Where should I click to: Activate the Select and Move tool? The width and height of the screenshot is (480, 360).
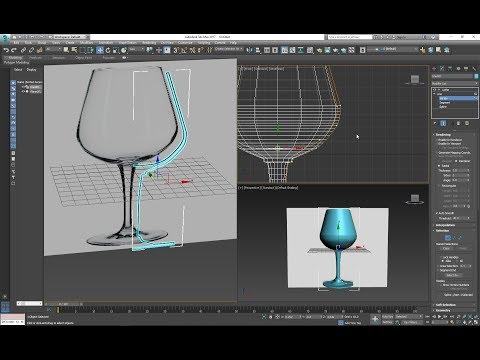click(100, 50)
